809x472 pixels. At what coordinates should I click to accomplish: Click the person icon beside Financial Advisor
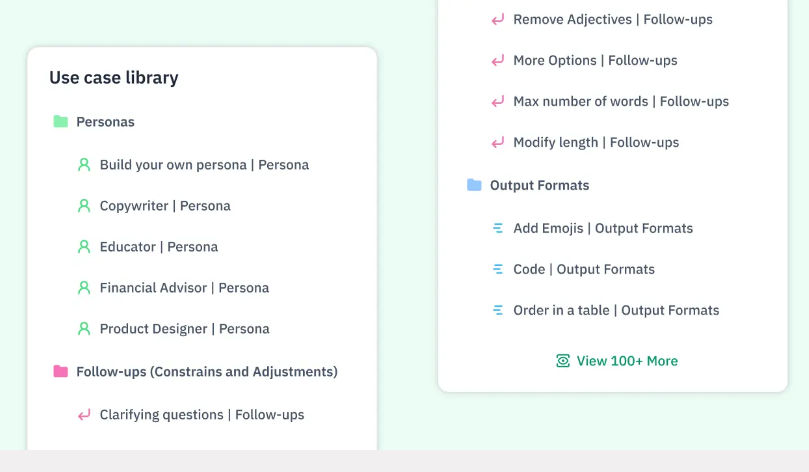(x=84, y=288)
